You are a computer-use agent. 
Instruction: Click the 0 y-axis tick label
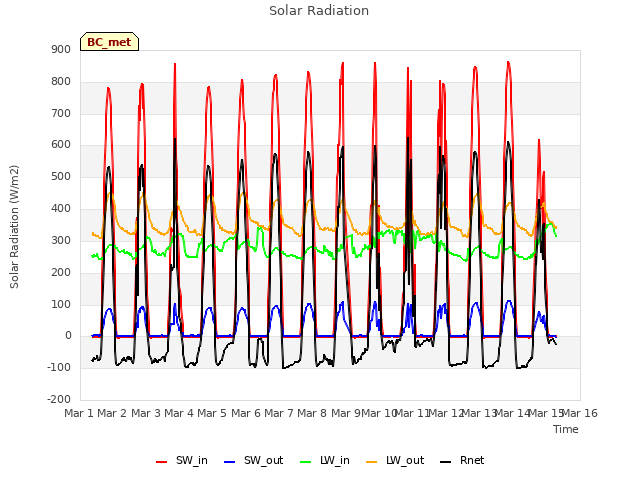(x=68, y=336)
